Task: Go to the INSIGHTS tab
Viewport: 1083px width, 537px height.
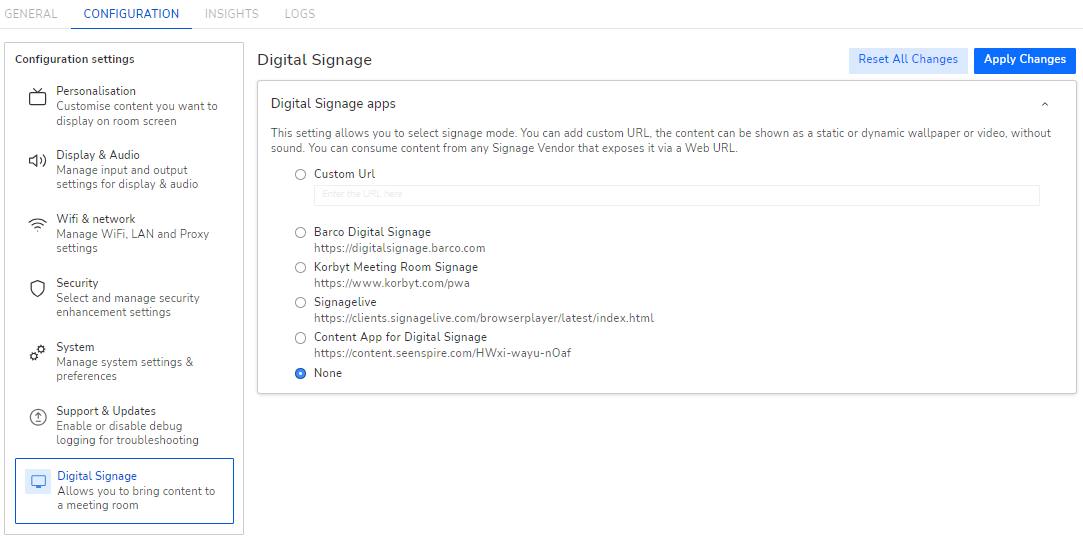Action: pos(232,14)
